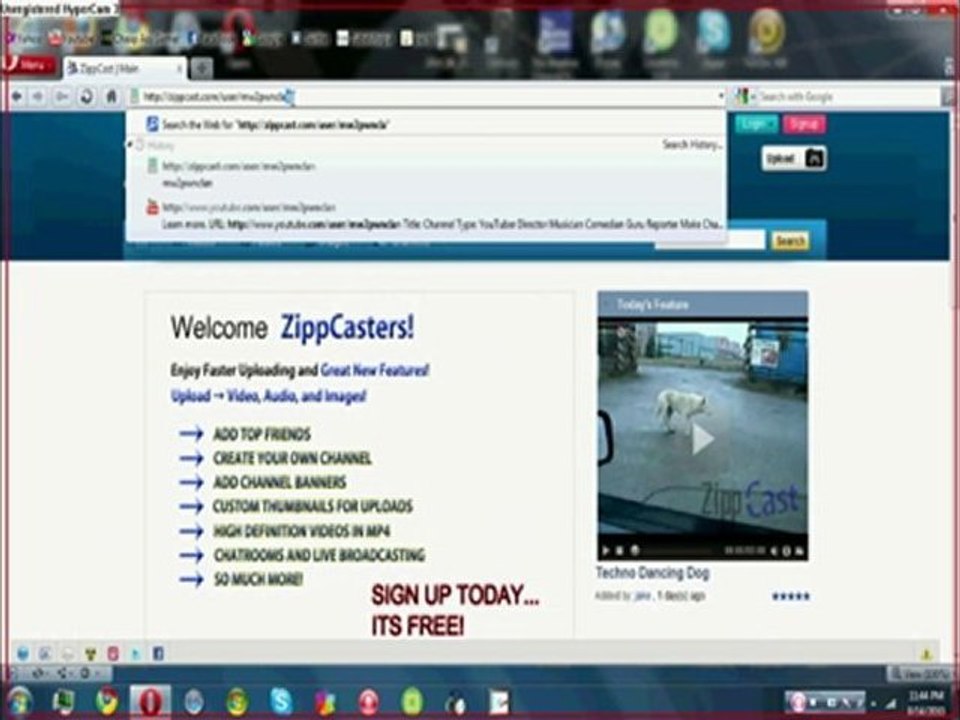Image resolution: width=960 pixels, height=720 pixels.
Task: Open the video uploader name link
Action: (642, 596)
